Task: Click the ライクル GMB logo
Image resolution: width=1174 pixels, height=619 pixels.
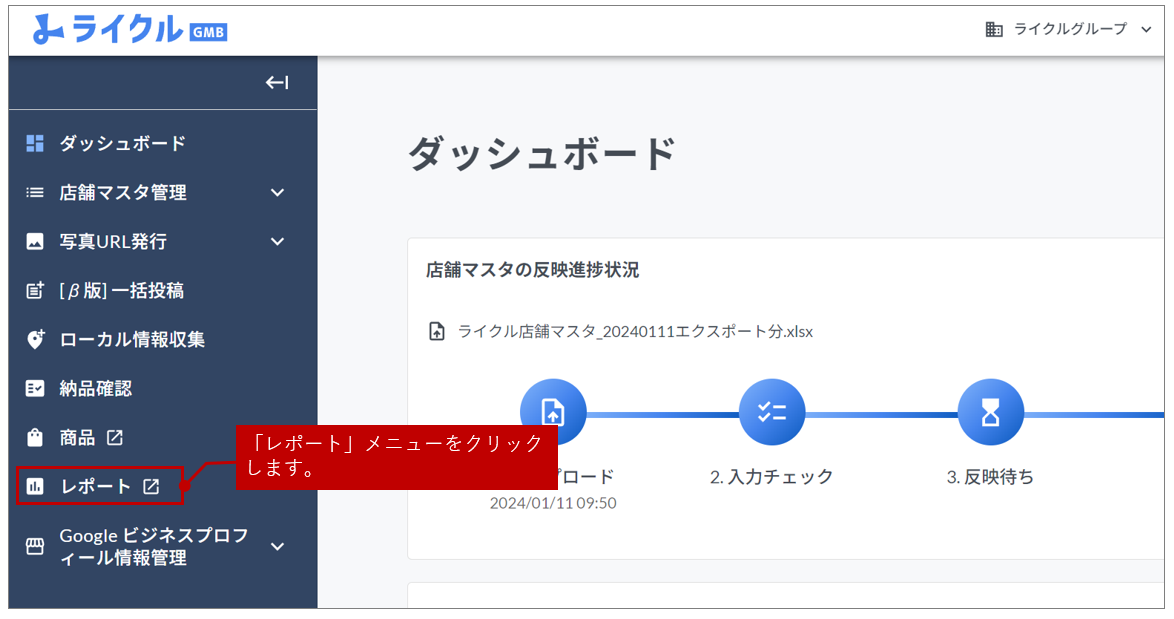Action: (x=130, y=29)
